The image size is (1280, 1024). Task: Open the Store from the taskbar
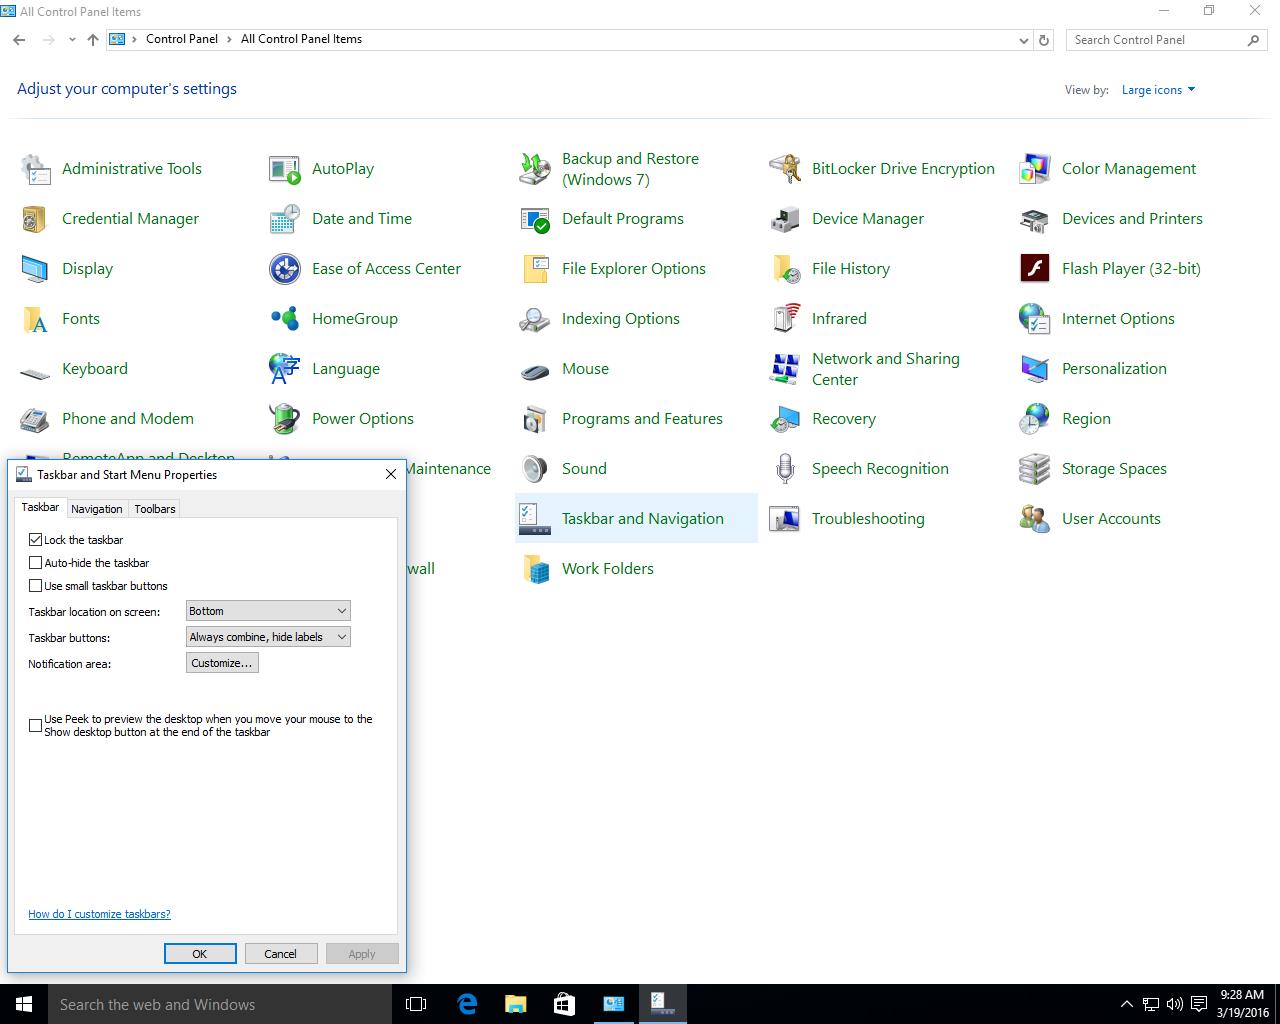pyautogui.click(x=564, y=1004)
